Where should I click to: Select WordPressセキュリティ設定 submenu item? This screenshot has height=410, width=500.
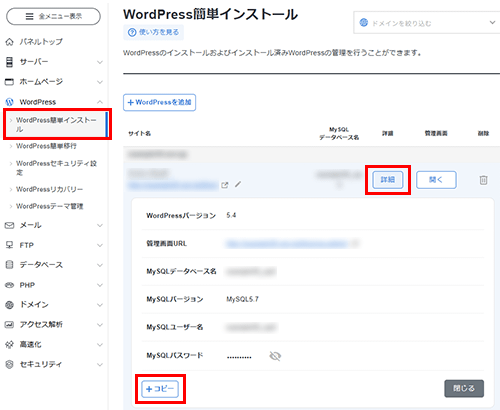(56, 168)
